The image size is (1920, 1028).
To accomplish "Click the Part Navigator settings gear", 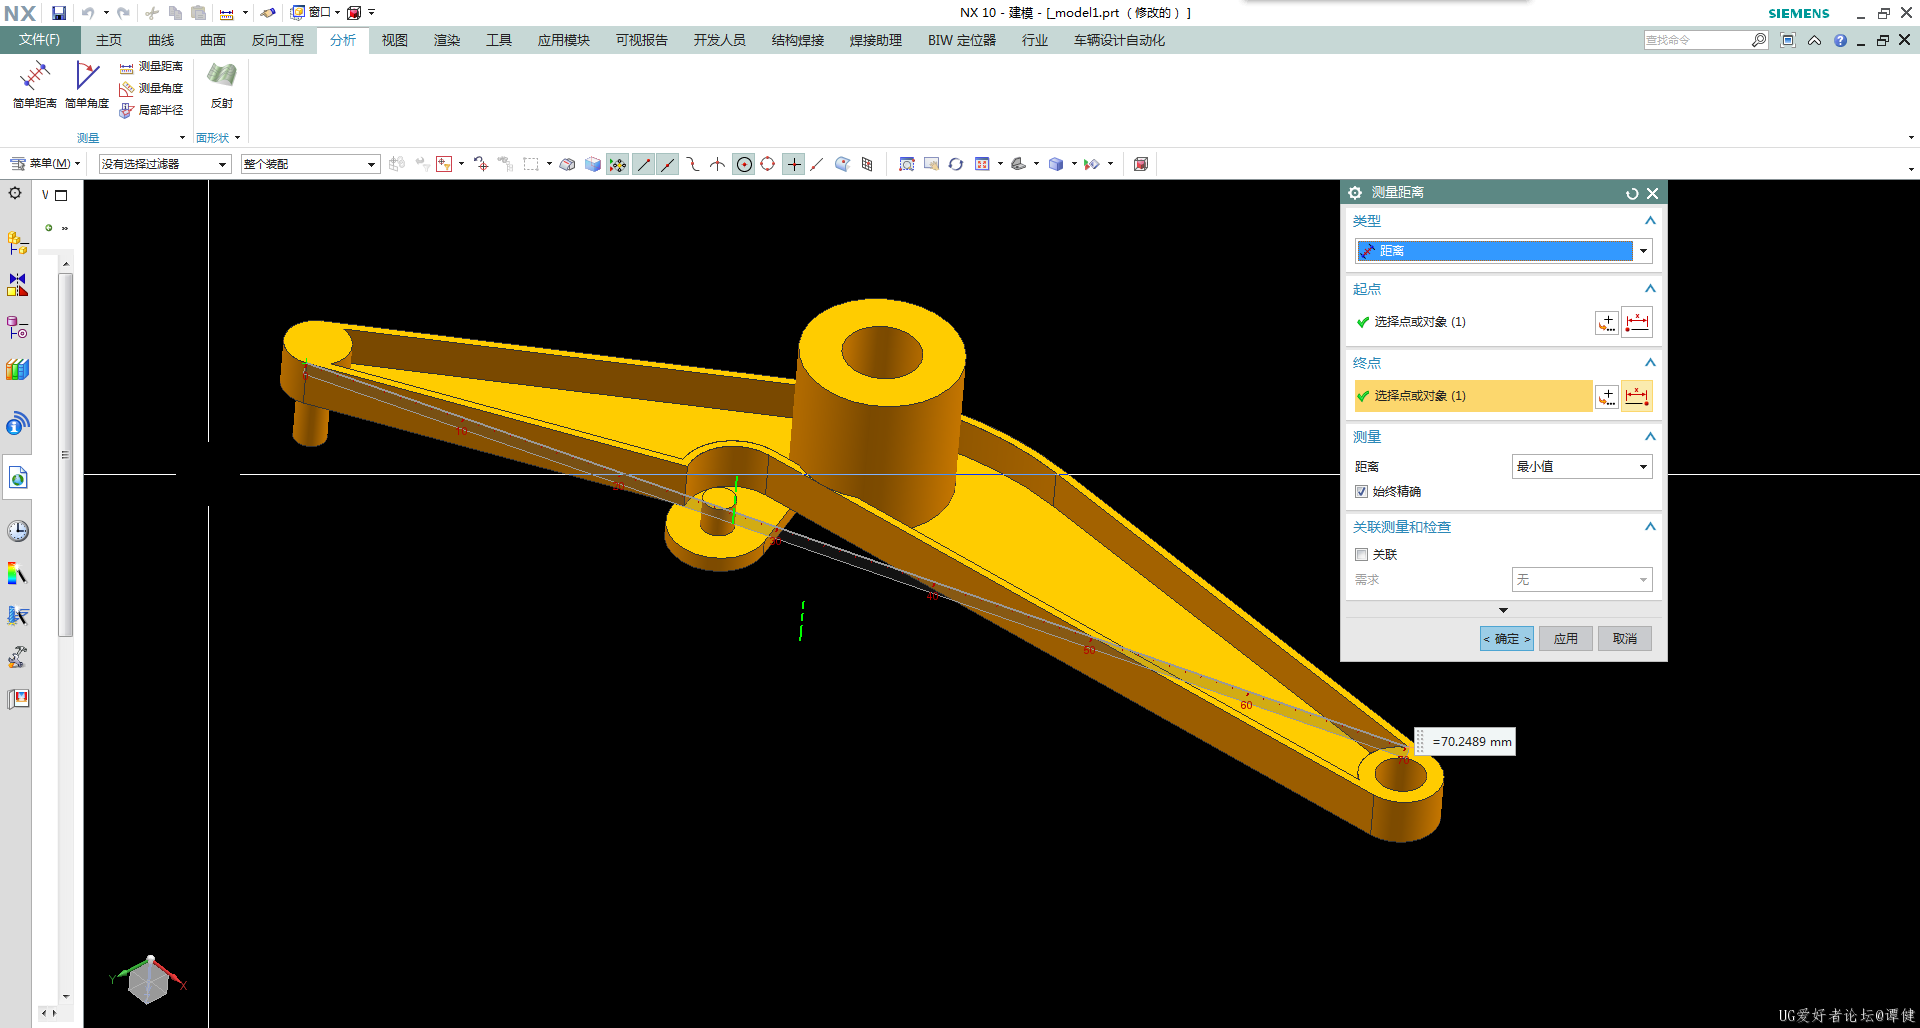I will coord(15,193).
